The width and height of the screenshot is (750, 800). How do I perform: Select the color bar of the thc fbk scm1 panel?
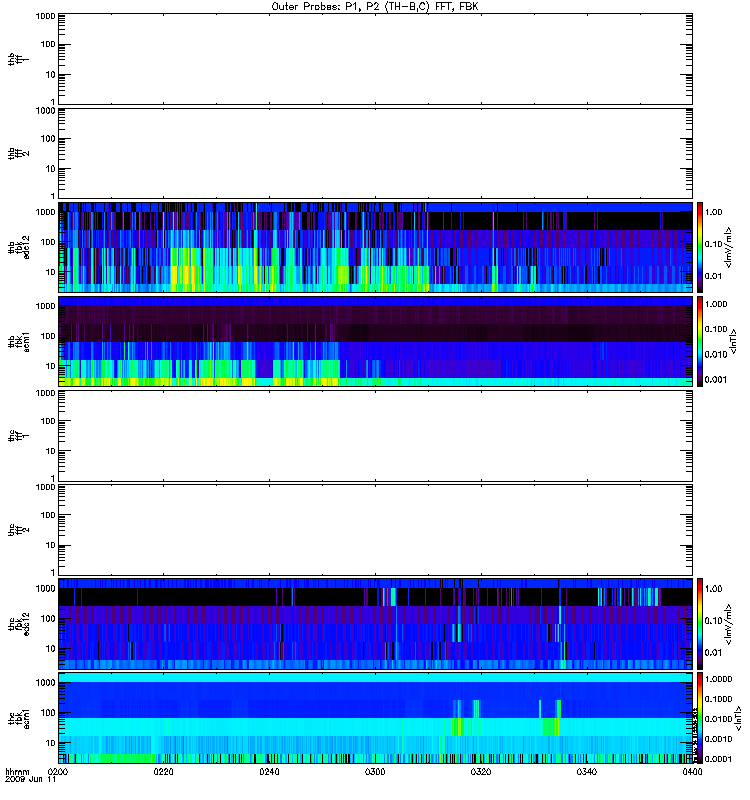pyautogui.click(x=700, y=718)
